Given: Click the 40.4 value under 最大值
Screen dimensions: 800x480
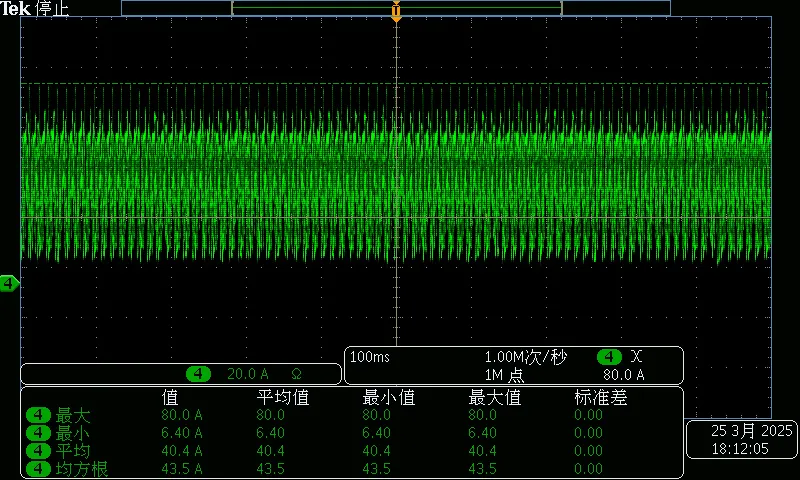Looking at the screenshot, I should click(x=482, y=450).
